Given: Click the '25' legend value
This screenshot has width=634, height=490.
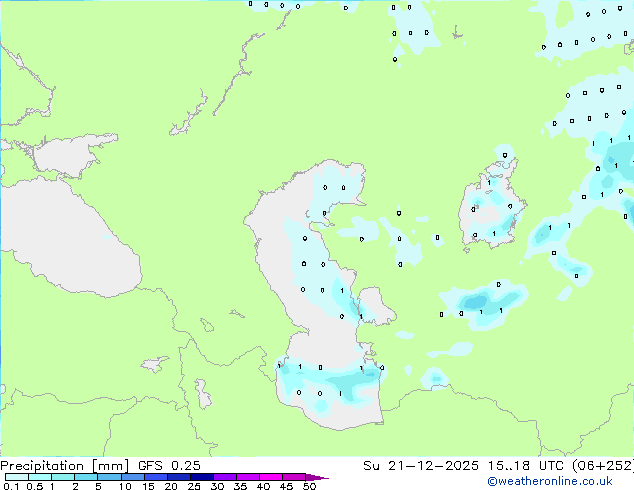Looking at the screenshot, I should point(194,486).
